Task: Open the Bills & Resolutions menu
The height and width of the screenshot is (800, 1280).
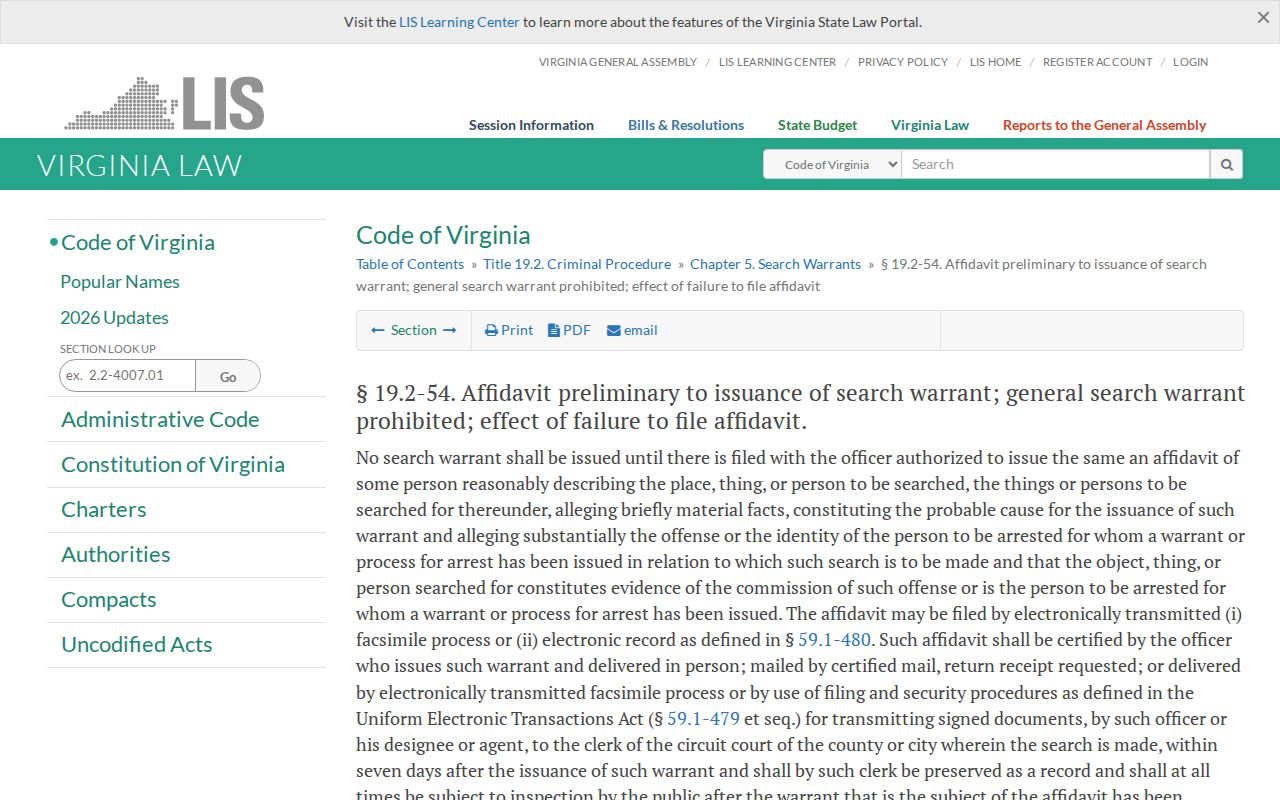Action: pyautogui.click(x=686, y=125)
